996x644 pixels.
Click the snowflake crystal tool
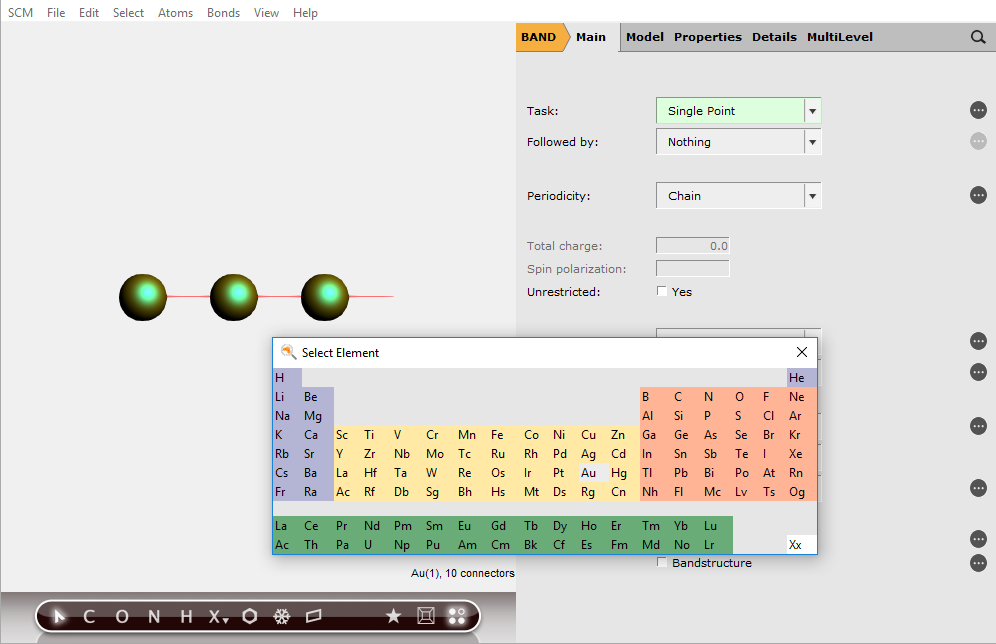pyautogui.click(x=281, y=616)
